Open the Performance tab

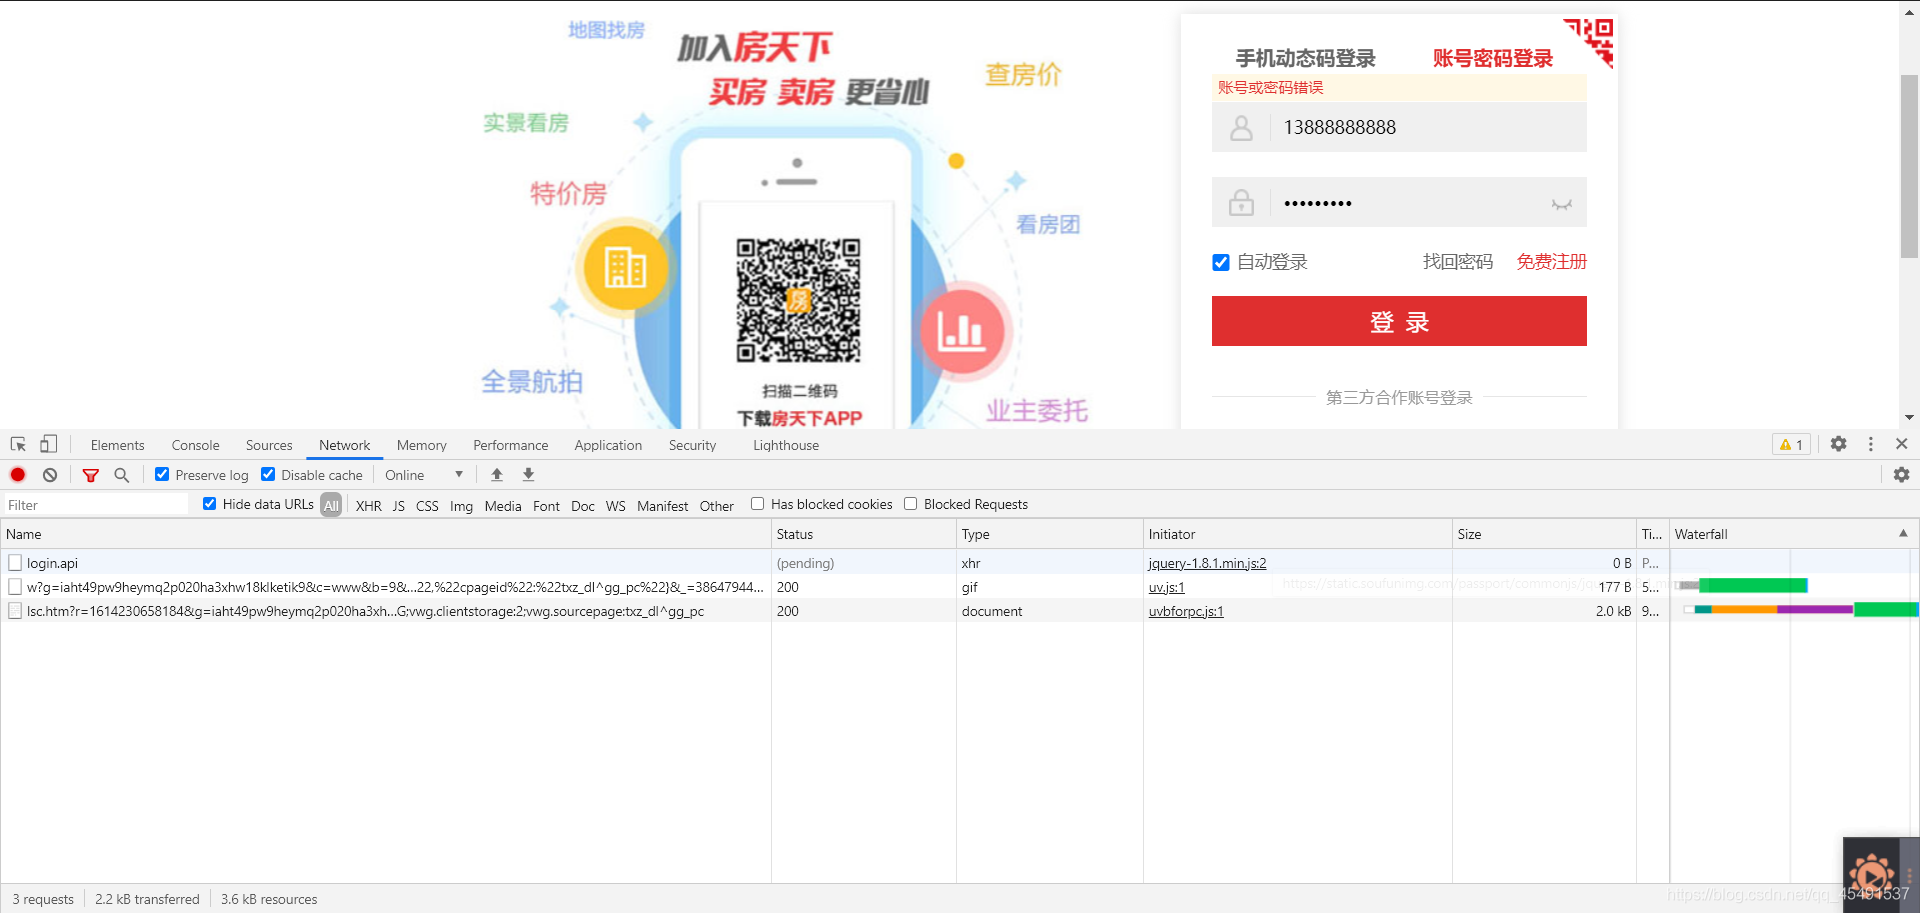[510, 445]
